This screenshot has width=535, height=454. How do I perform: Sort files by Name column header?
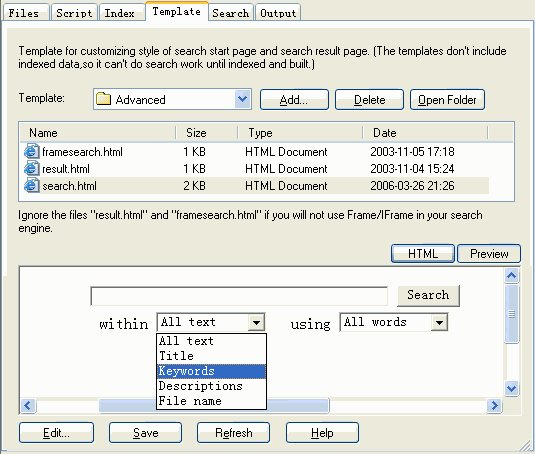98,133
